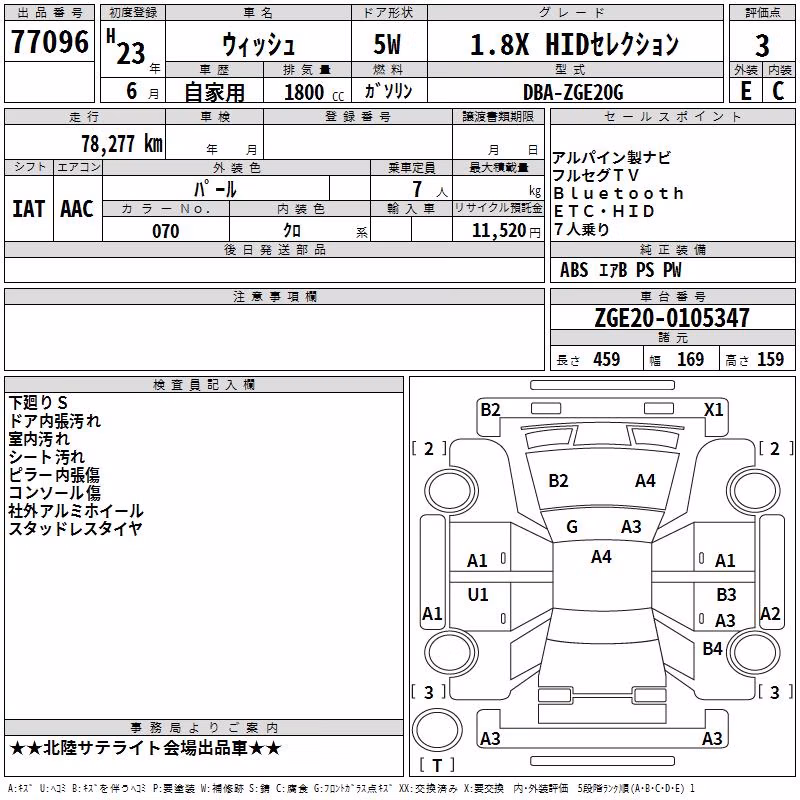
Task: Click inspector note シート汚れ
Action: [x=47, y=457]
